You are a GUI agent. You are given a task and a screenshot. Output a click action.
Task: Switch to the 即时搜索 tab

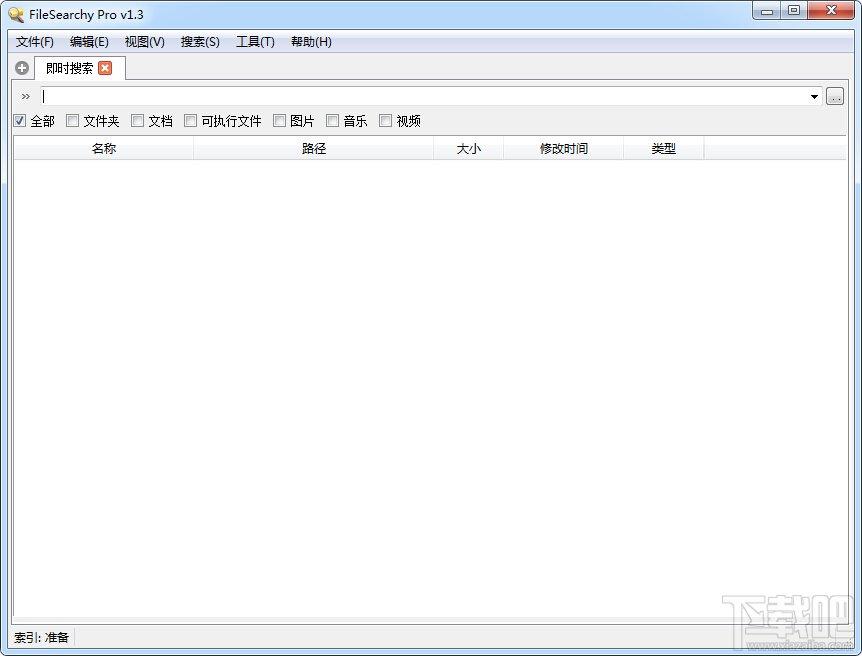click(x=68, y=68)
